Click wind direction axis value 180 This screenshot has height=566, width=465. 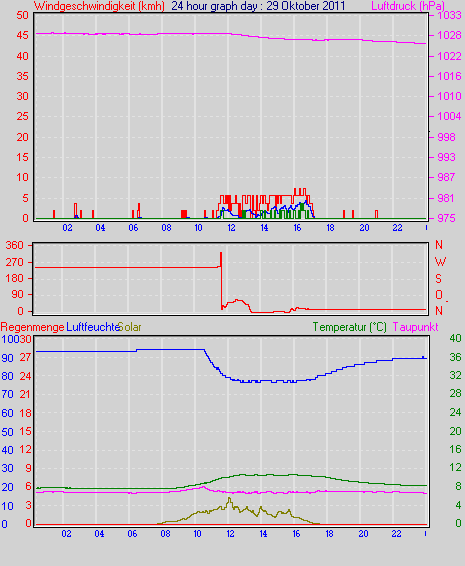[x=14, y=279]
